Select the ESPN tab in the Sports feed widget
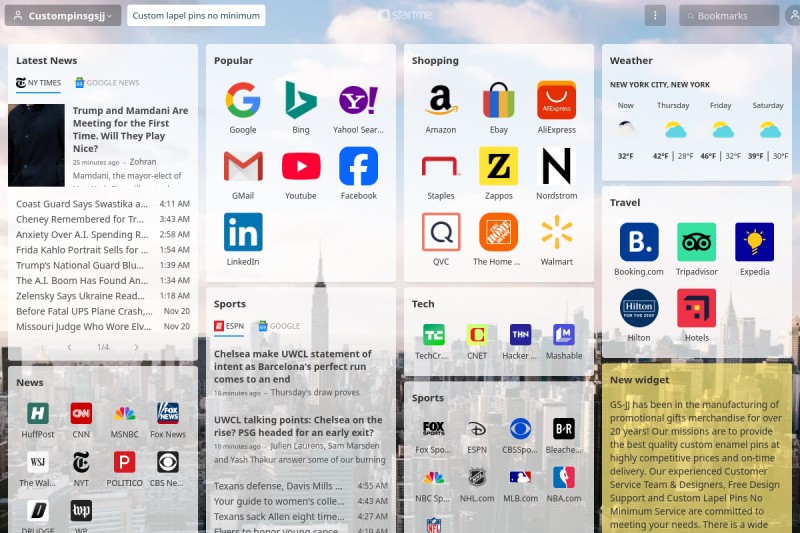This screenshot has width=800, height=533. point(229,326)
